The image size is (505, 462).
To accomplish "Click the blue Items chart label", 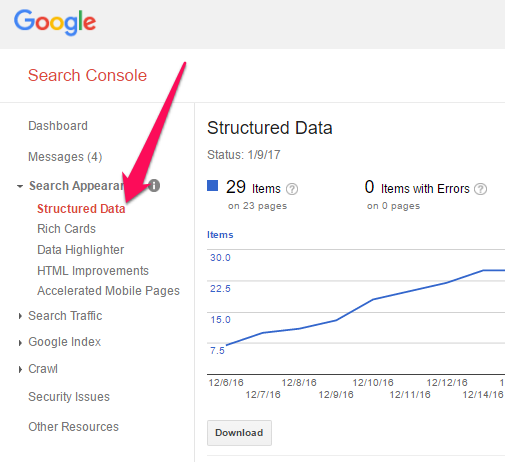I will [220, 235].
